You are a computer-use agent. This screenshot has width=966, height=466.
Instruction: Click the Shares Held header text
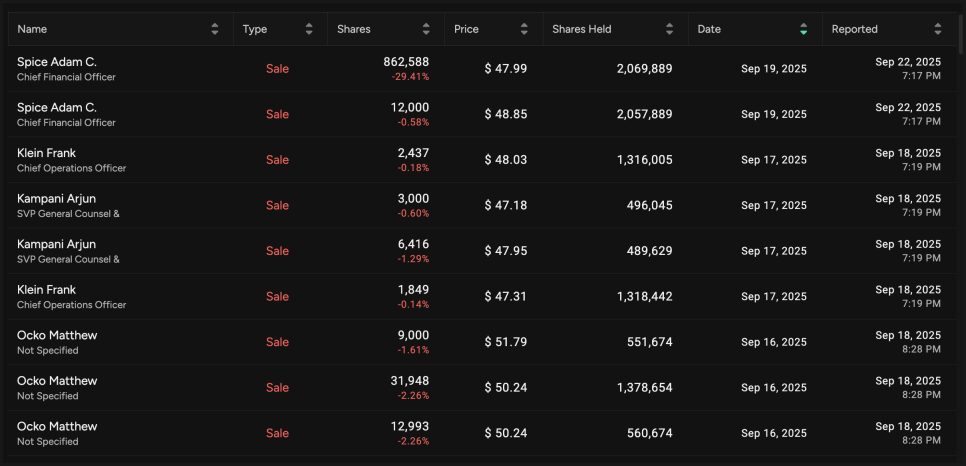tap(583, 29)
